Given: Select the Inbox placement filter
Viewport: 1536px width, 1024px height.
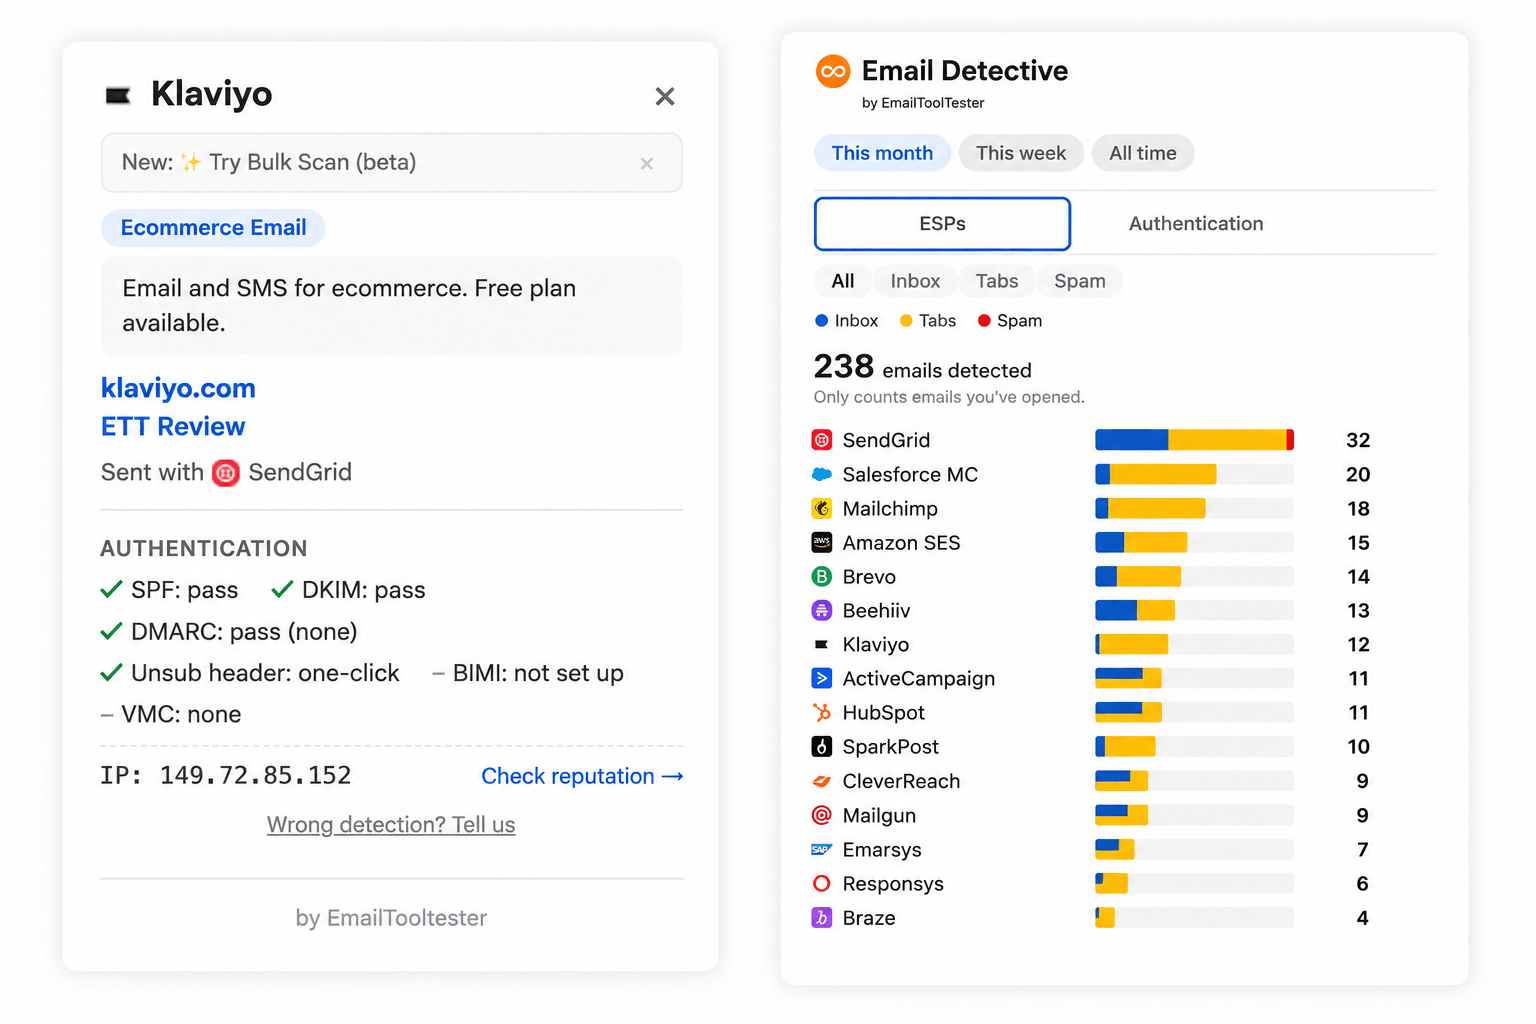Looking at the screenshot, I should pyautogui.click(x=915, y=281).
